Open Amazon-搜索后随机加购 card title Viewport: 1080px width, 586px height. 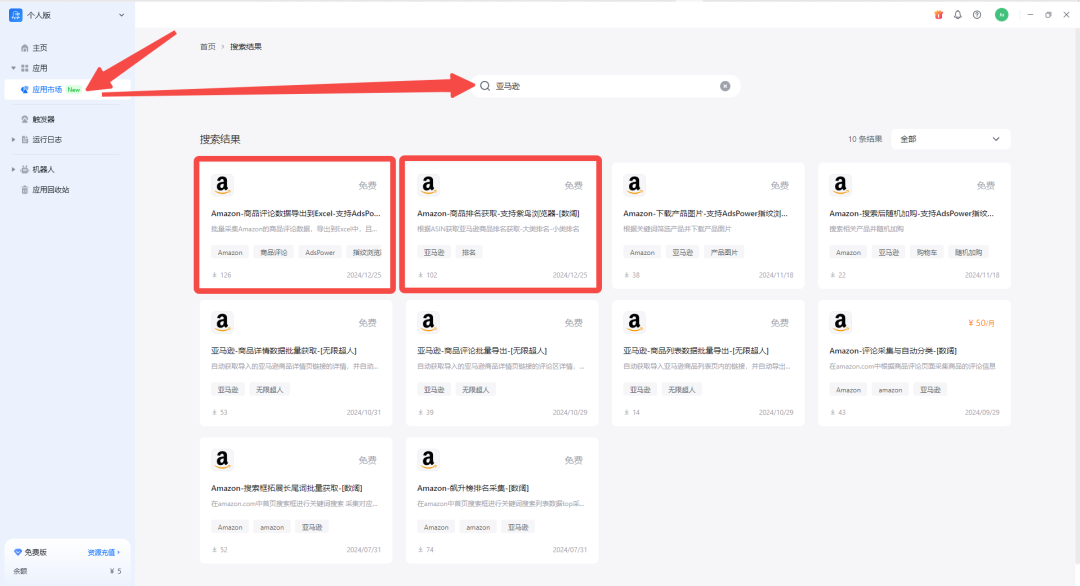[911, 213]
